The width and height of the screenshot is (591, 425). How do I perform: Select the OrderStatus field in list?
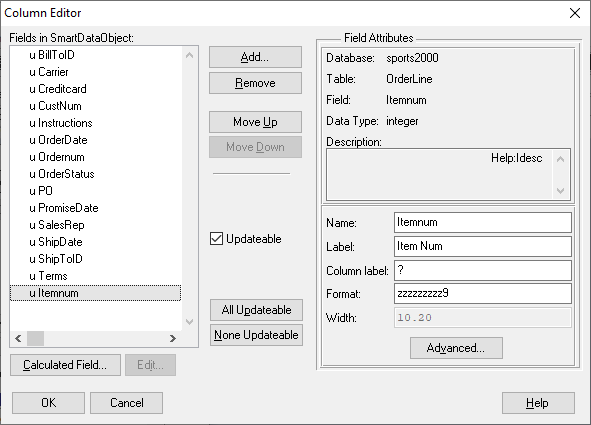[x=95, y=174]
